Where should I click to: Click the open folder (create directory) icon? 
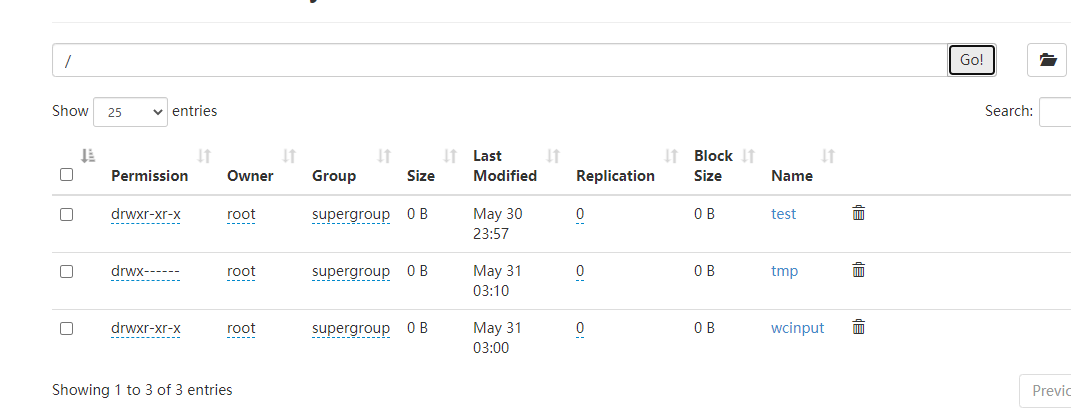click(x=1047, y=60)
